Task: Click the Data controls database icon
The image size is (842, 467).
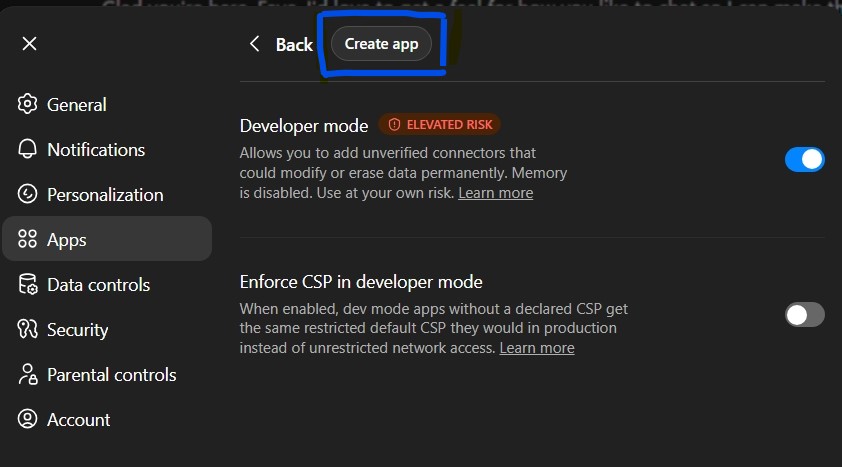Action: coord(27,284)
